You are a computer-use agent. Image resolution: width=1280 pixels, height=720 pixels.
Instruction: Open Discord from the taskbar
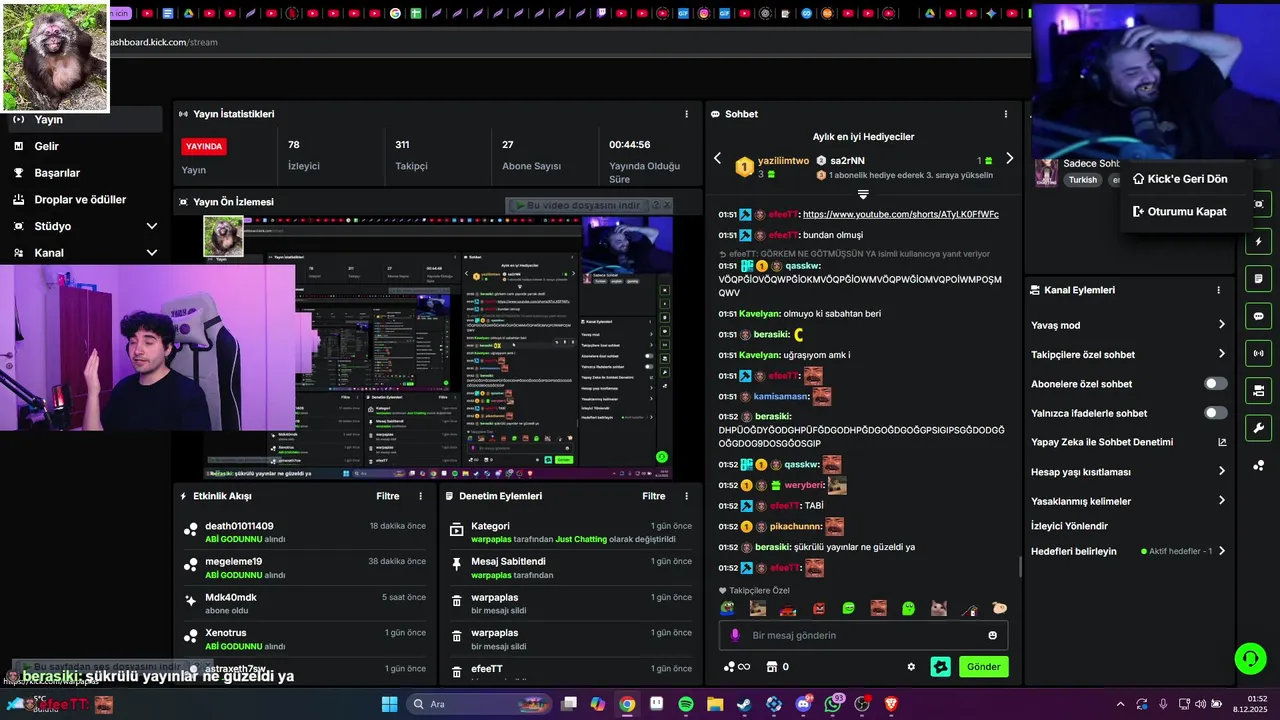click(x=803, y=704)
